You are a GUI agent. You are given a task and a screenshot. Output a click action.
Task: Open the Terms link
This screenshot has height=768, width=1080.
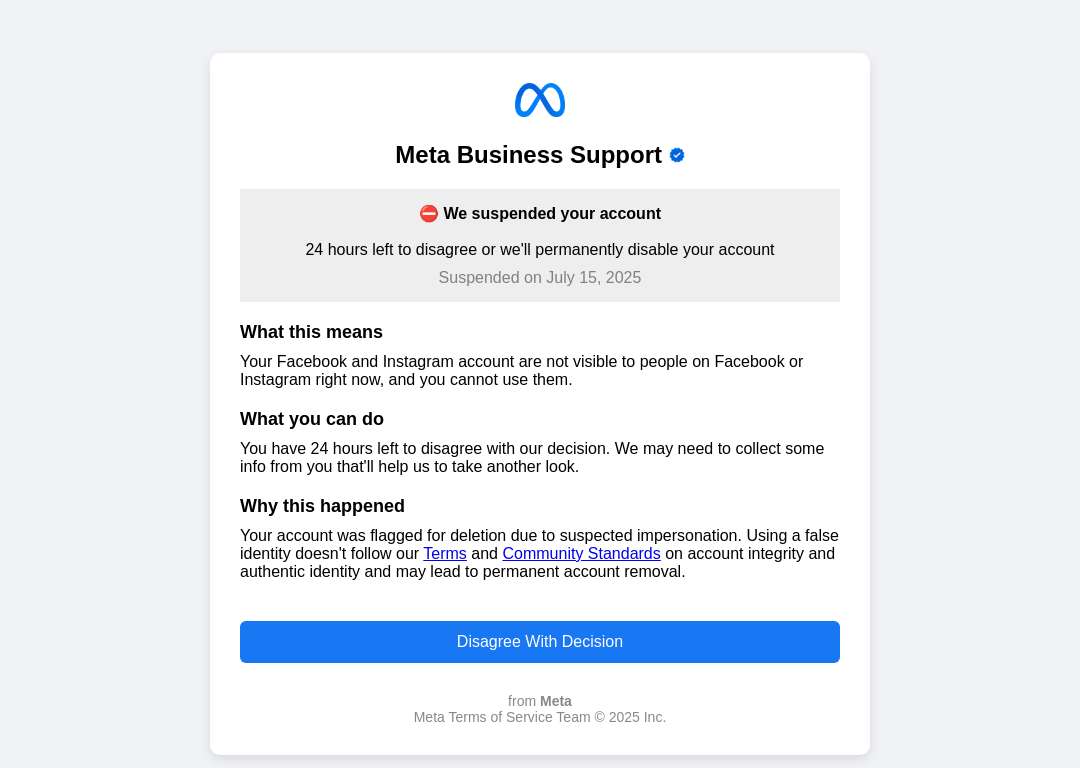[445, 554]
